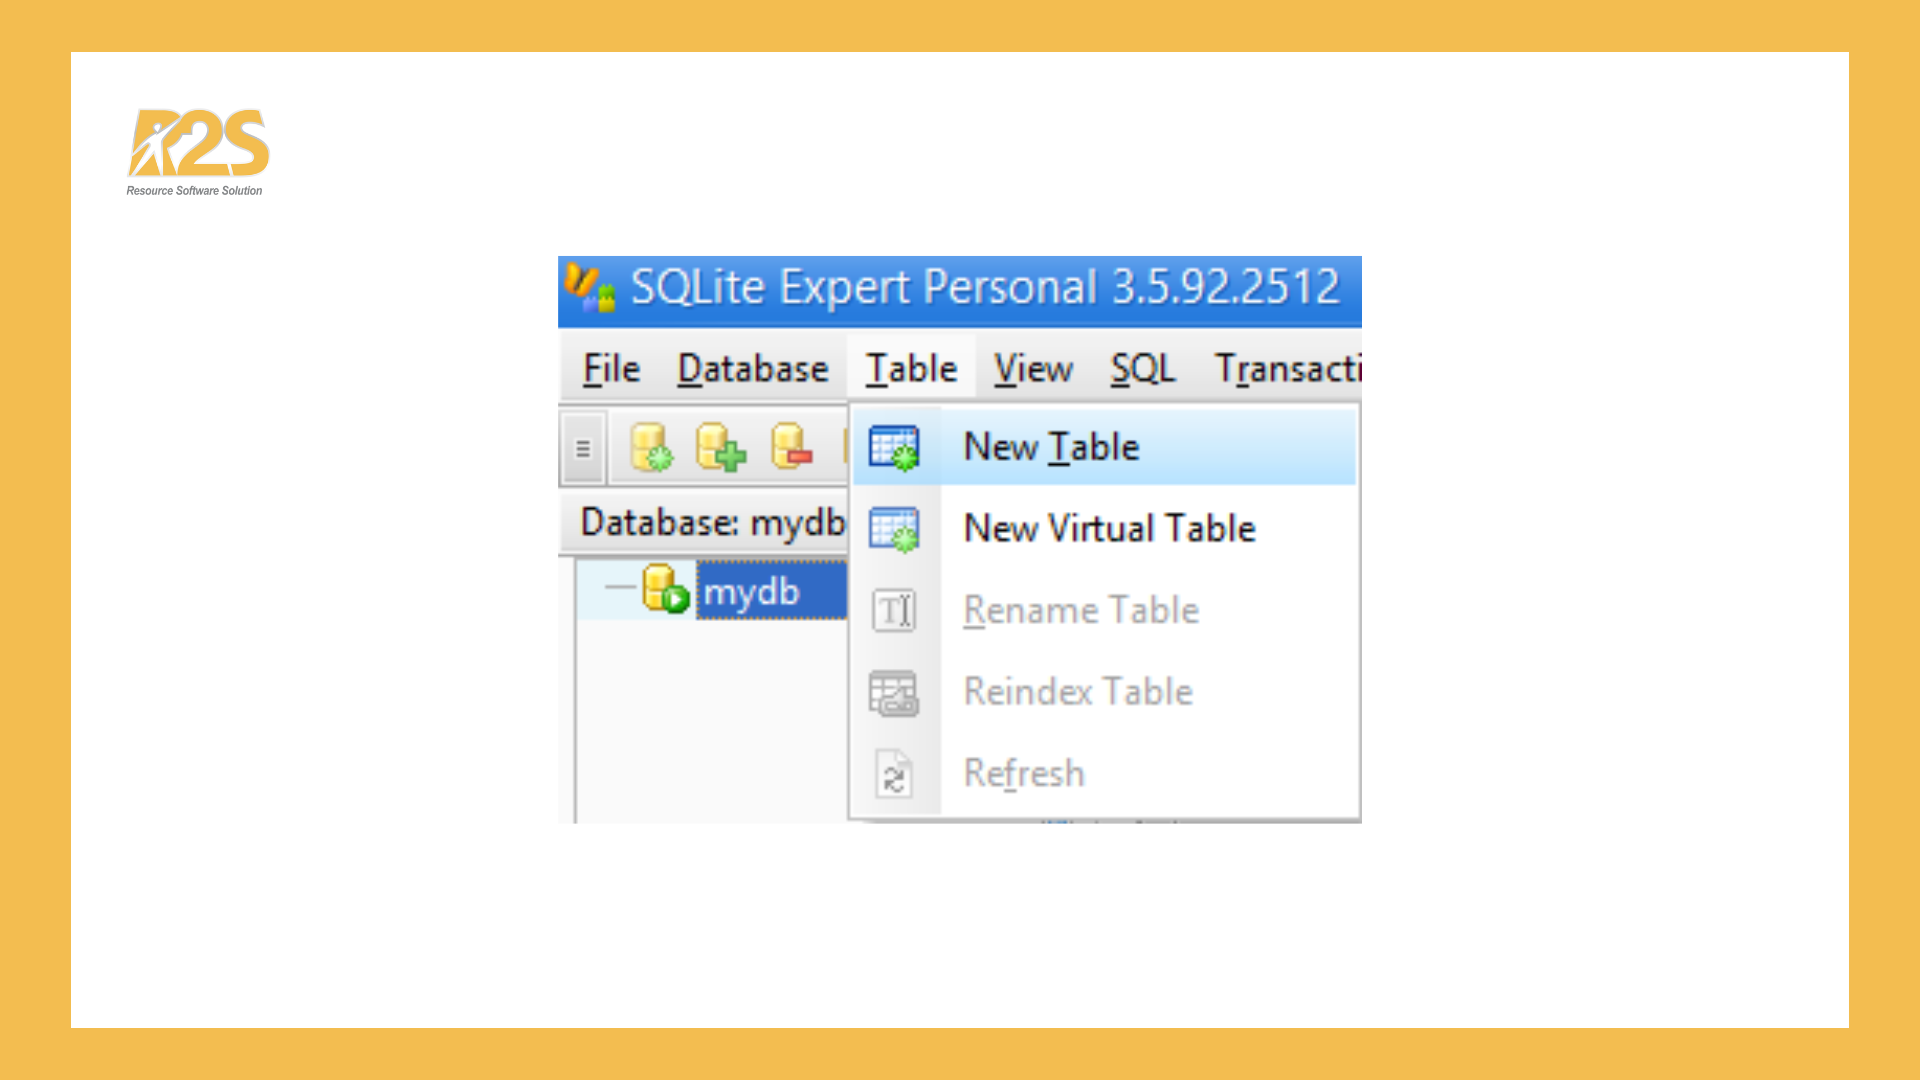The width and height of the screenshot is (1920, 1080).
Task: Choose Refresh from the Table menu
Action: [x=1022, y=773]
